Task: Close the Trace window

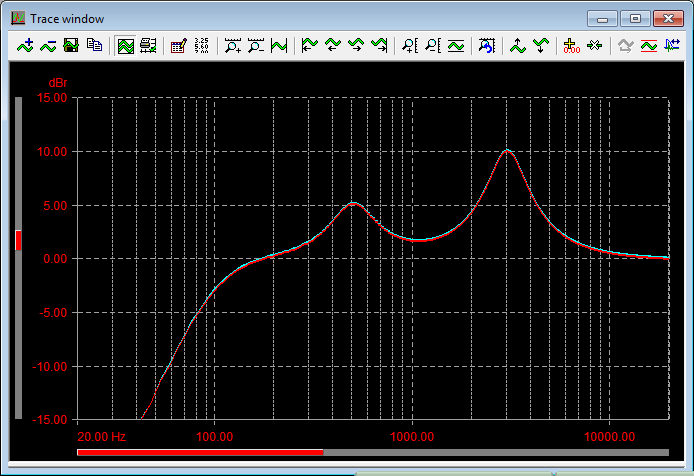Action: (668, 19)
